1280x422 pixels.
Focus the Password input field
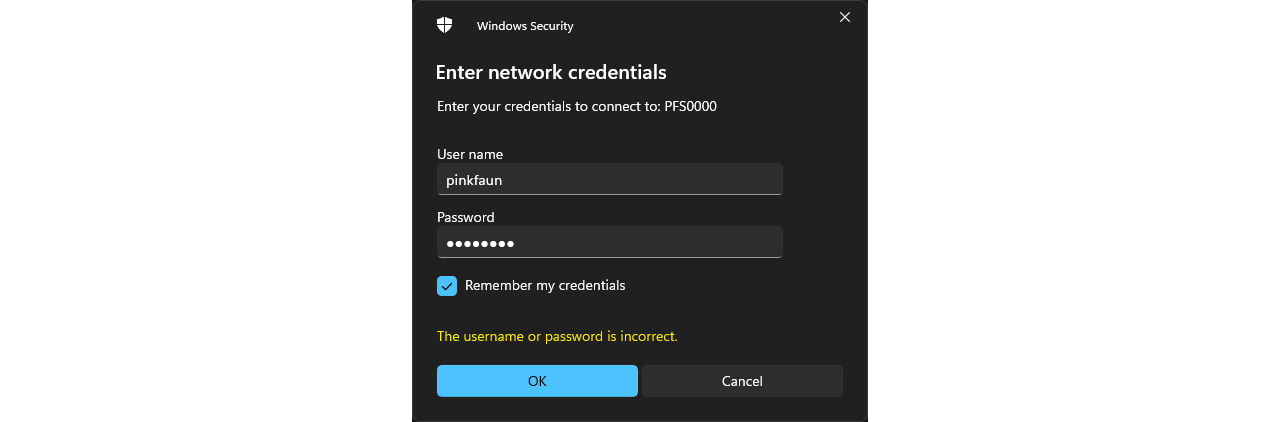tap(610, 243)
